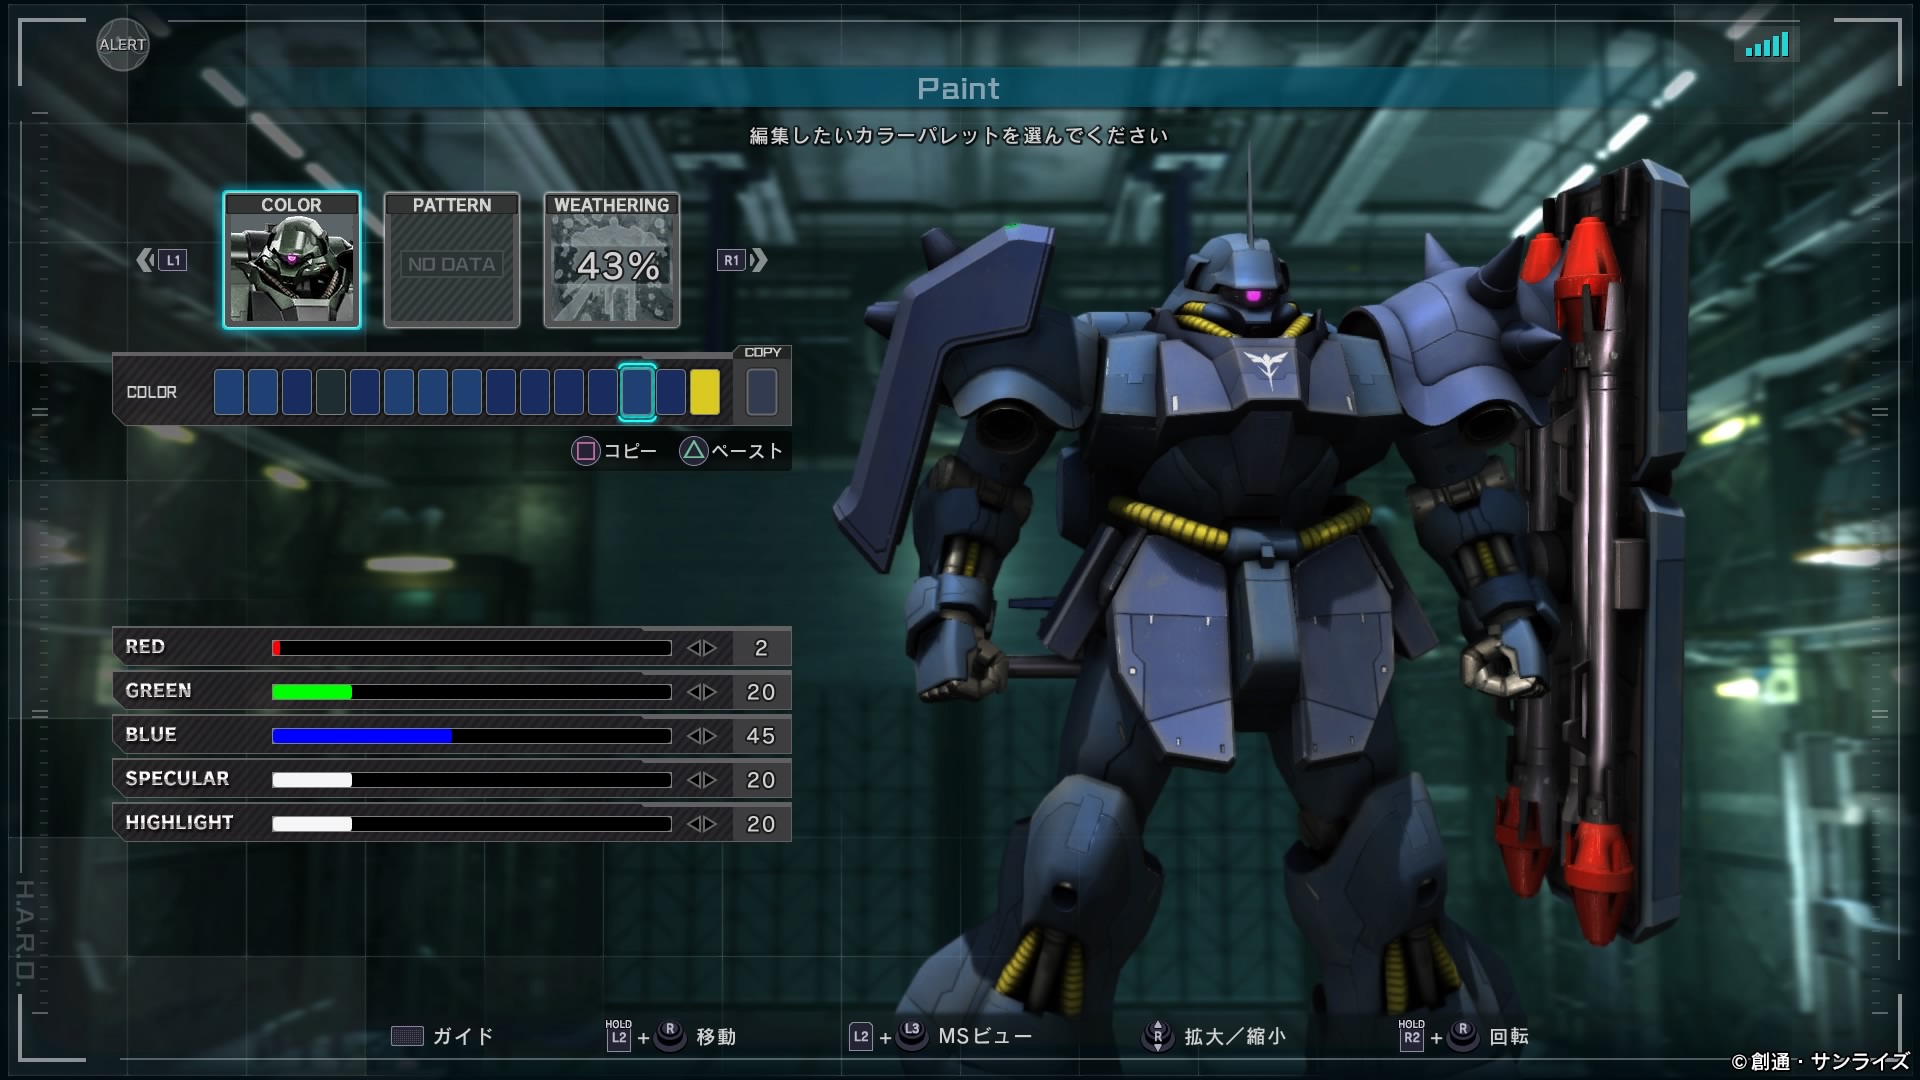This screenshot has height=1080, width=1920.
Task: Click the R1 next-category arrow
Action: (x=742, y=261)
